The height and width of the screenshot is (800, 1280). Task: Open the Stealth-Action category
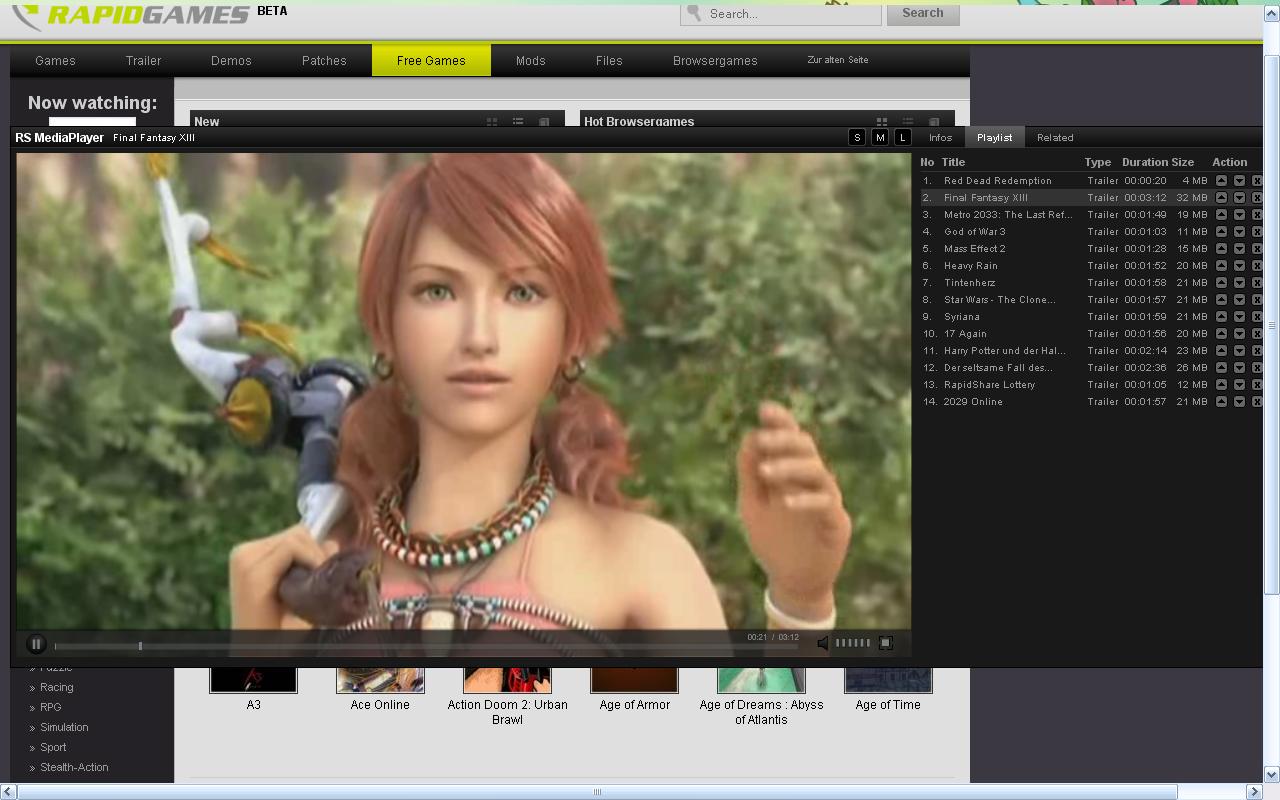[74, 767]
